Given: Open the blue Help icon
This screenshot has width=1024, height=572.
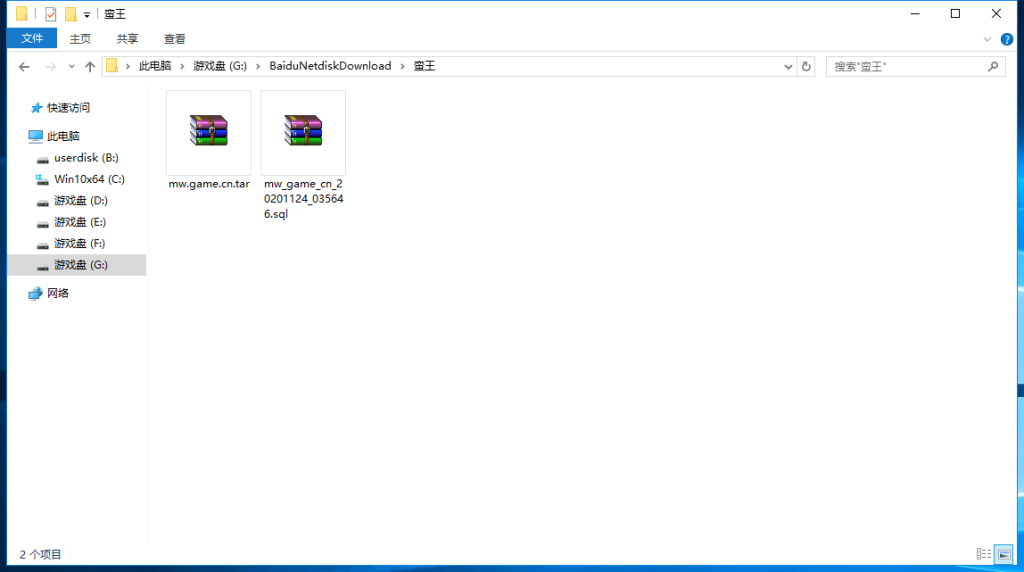Looking at the screenshot, I should 1007,40.
